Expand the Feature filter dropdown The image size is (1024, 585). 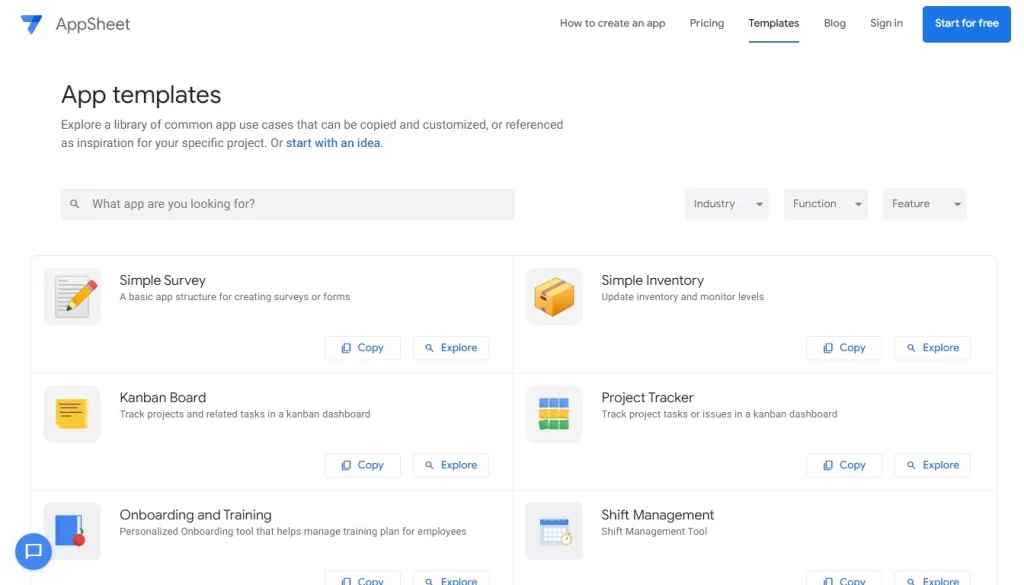925,204
